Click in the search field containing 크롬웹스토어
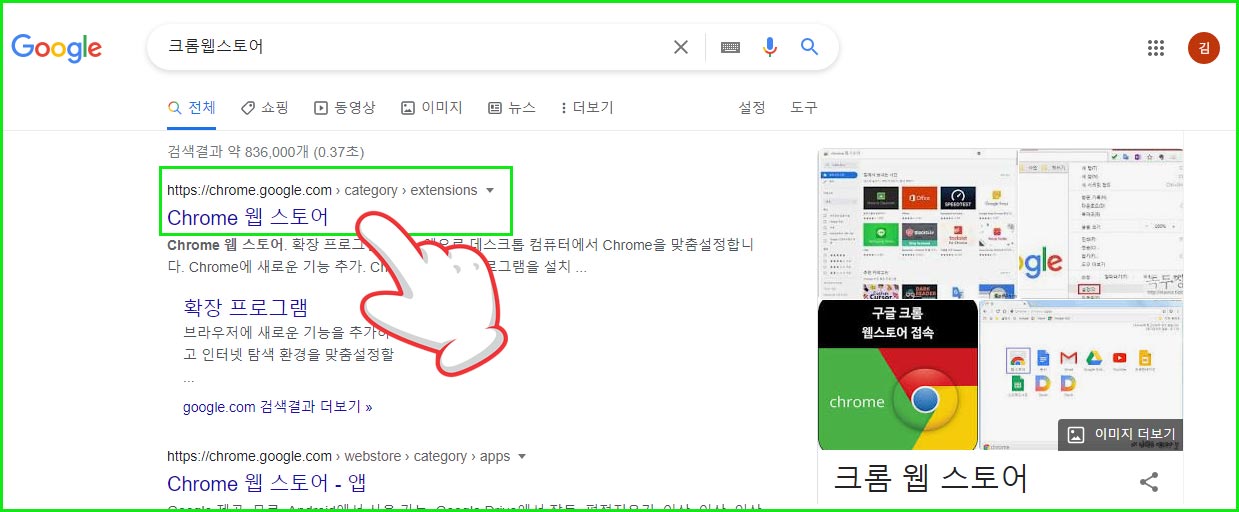 tap(410, 47)
